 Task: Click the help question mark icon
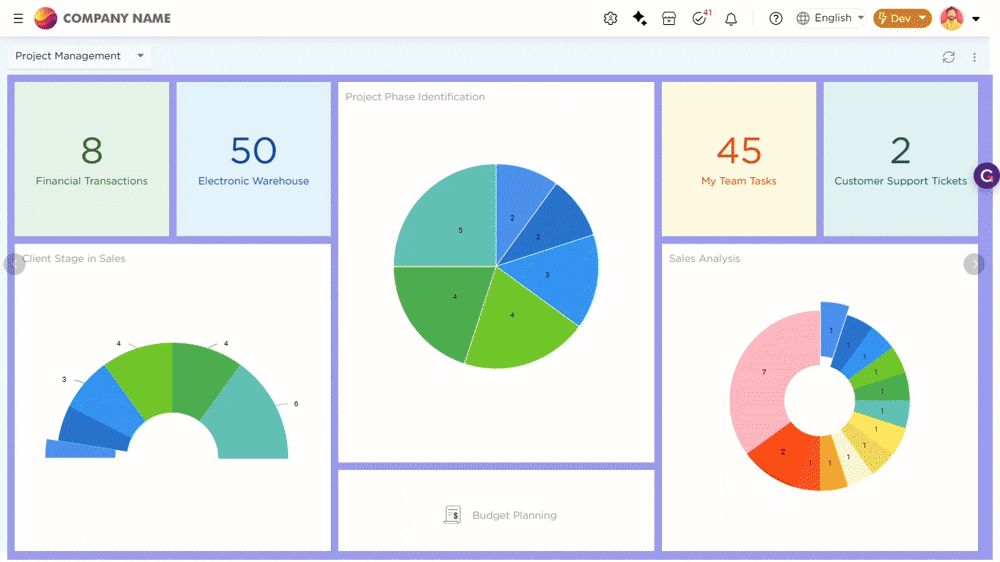click(x=776, y=18)
